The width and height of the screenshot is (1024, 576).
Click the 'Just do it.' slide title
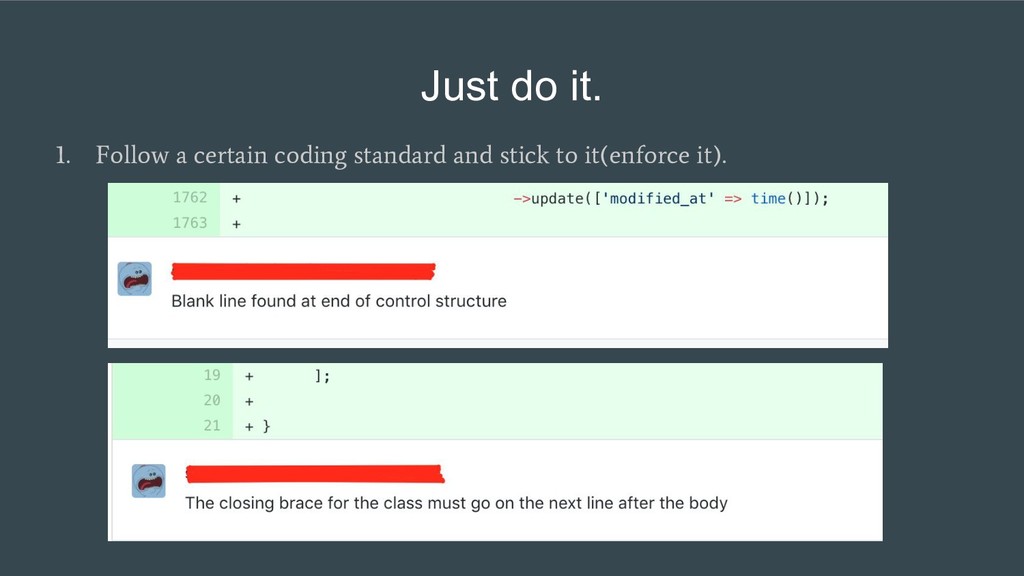click(x=511, y=86)
